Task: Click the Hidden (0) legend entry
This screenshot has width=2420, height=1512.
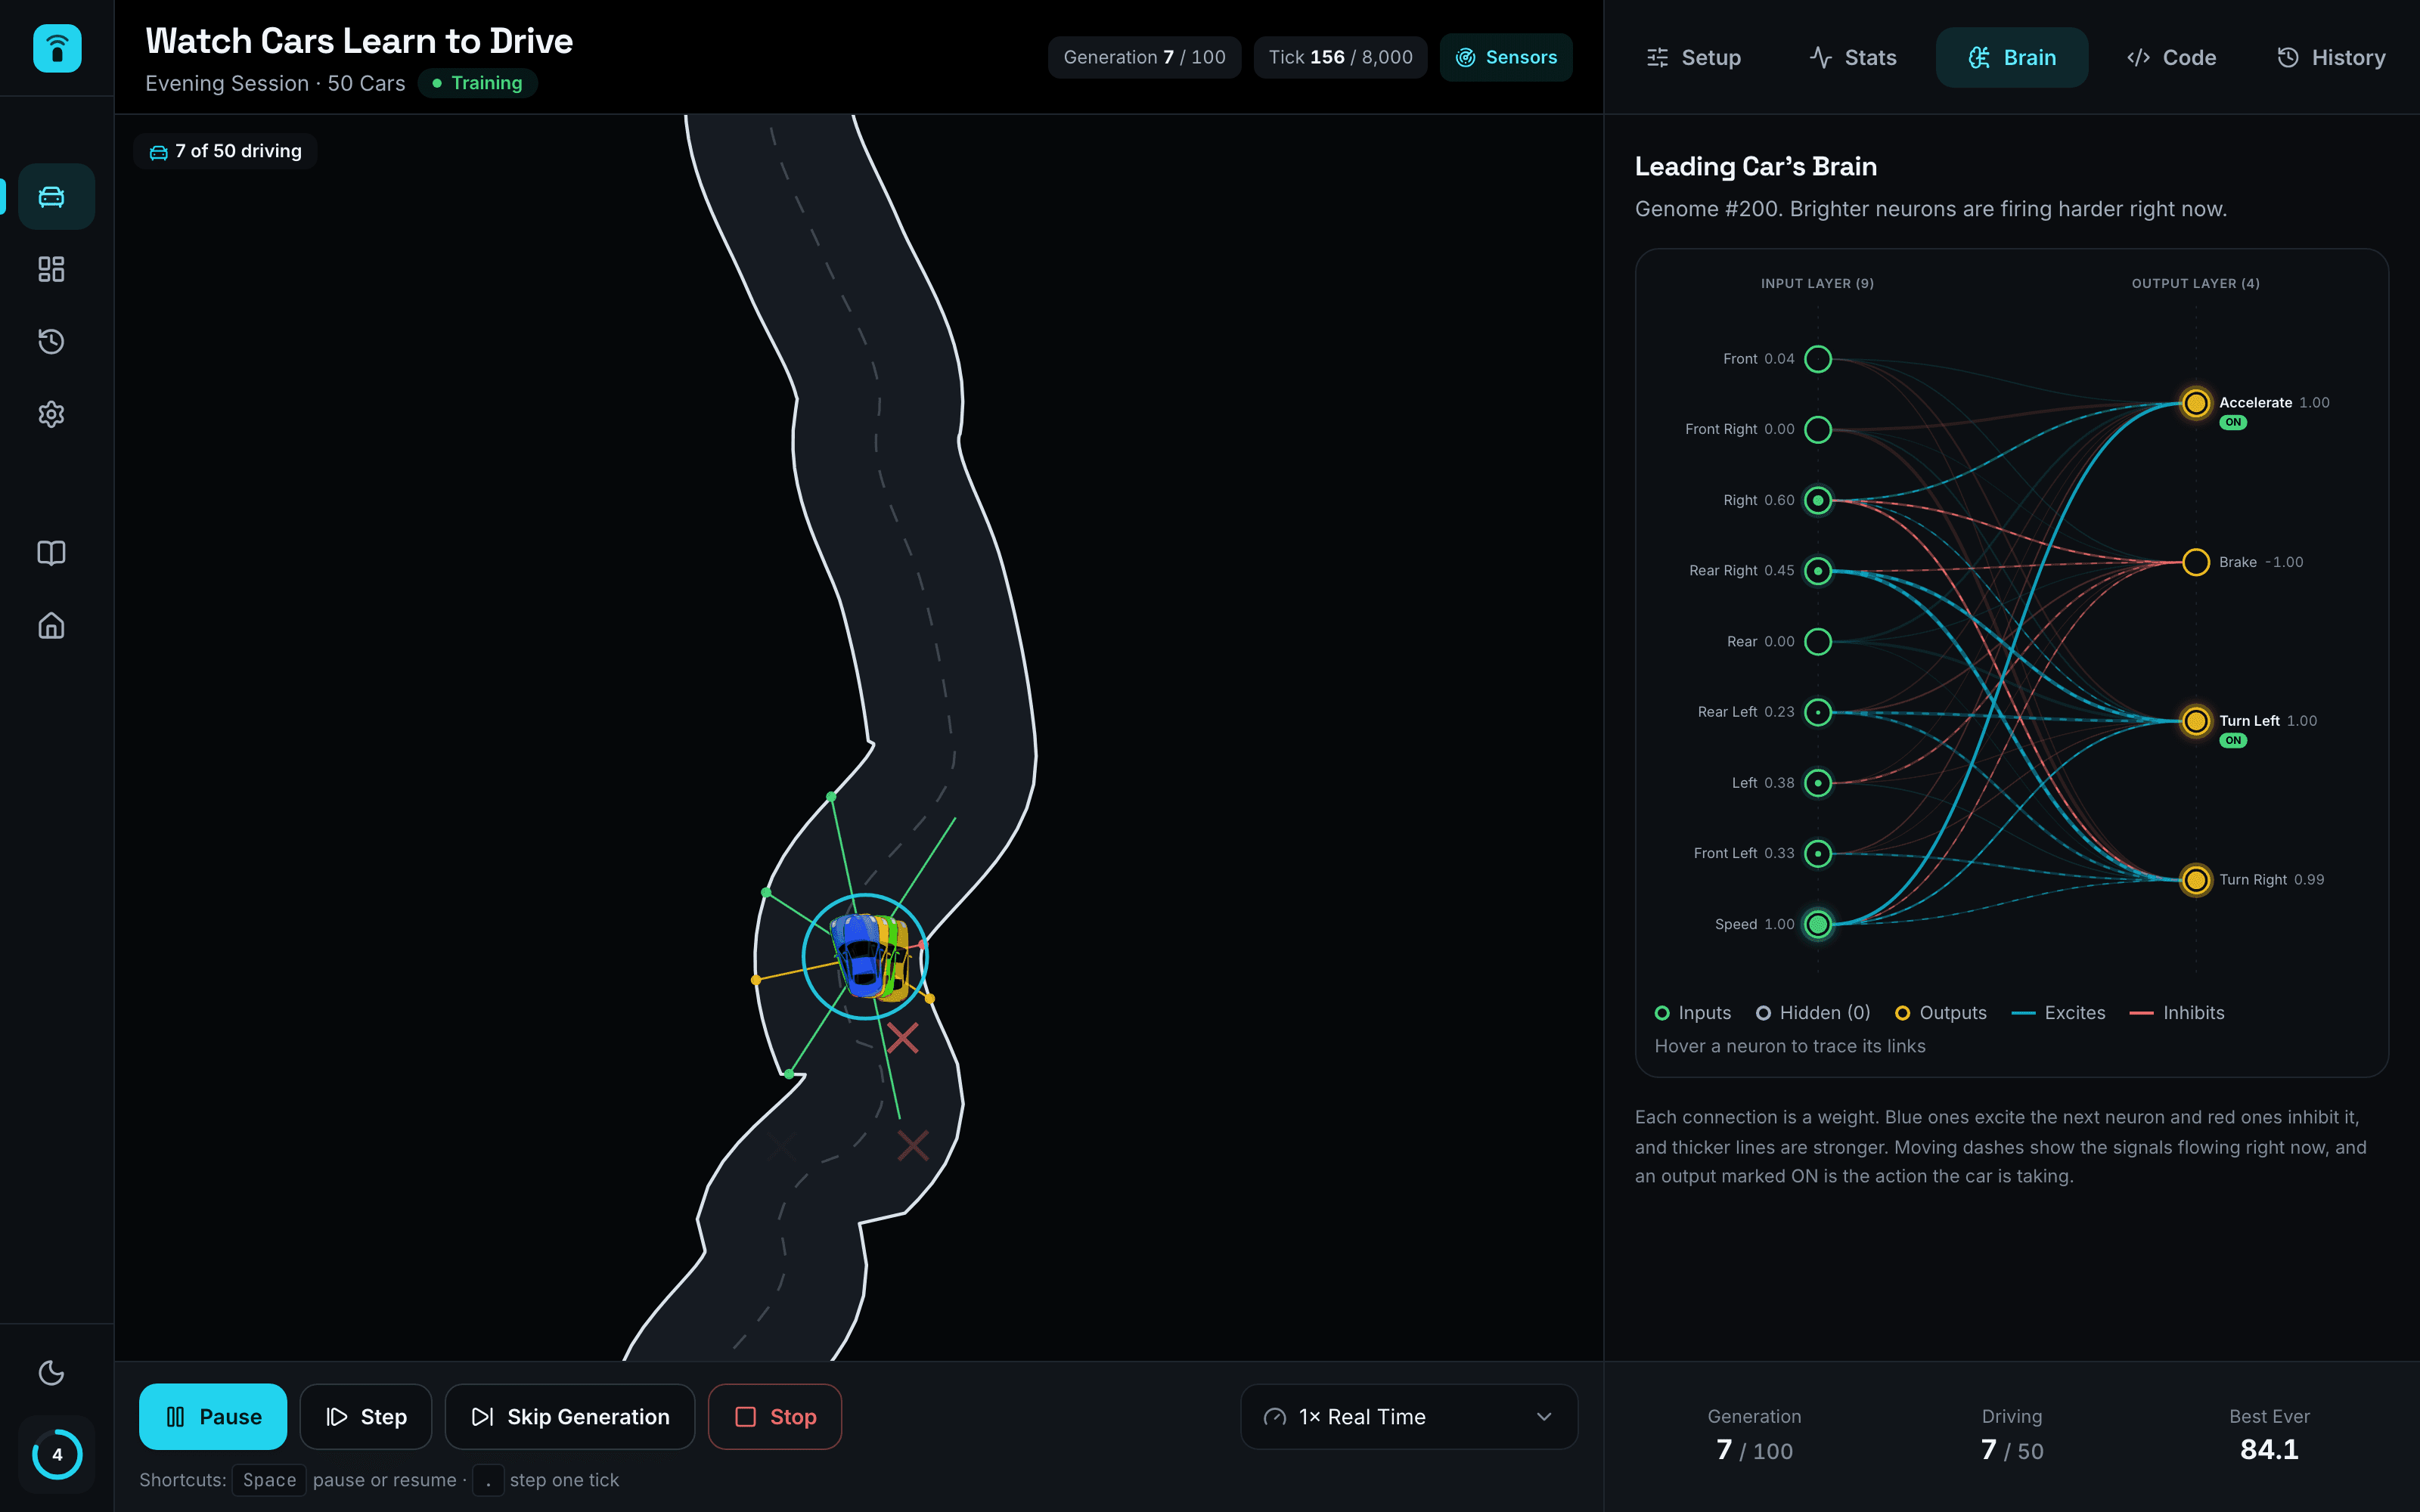Action: pyautogui.click(x=1813, y=1013)
